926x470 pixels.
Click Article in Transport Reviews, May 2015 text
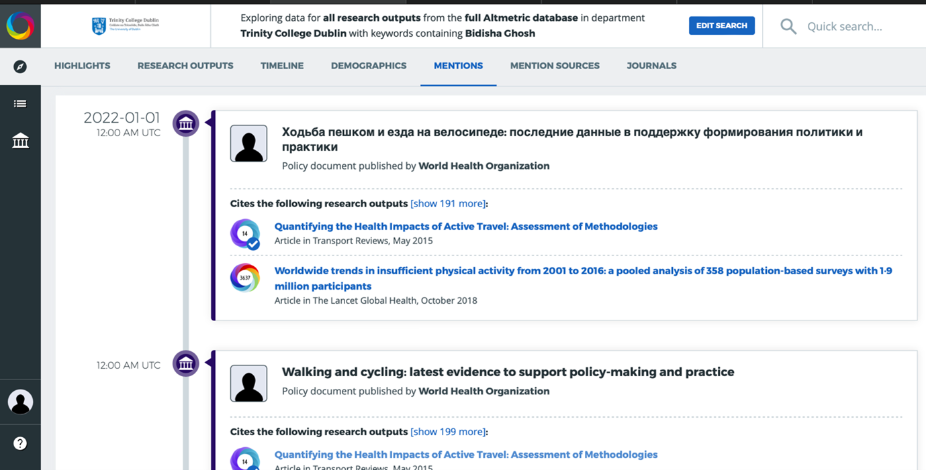[354, 241]
